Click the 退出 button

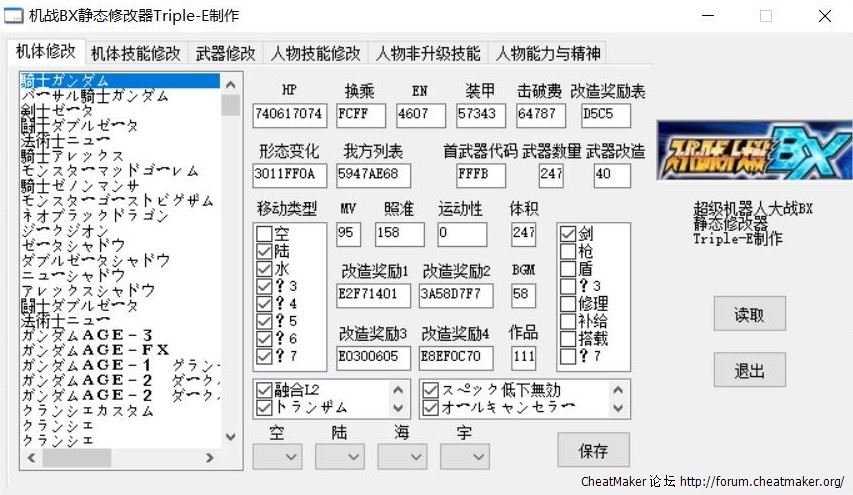(749, 371)
